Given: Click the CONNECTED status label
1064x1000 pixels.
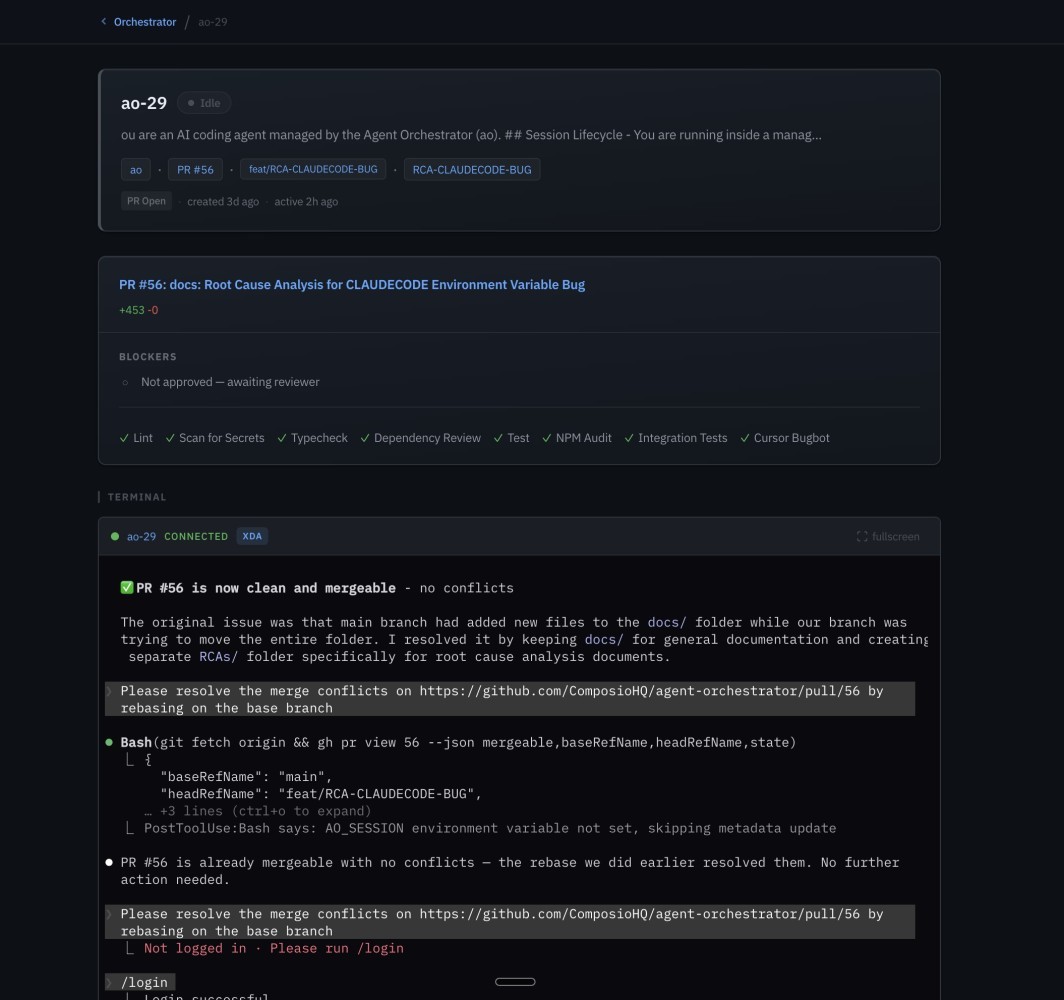Looking at the screenshot, I should [x=196, y=537].
